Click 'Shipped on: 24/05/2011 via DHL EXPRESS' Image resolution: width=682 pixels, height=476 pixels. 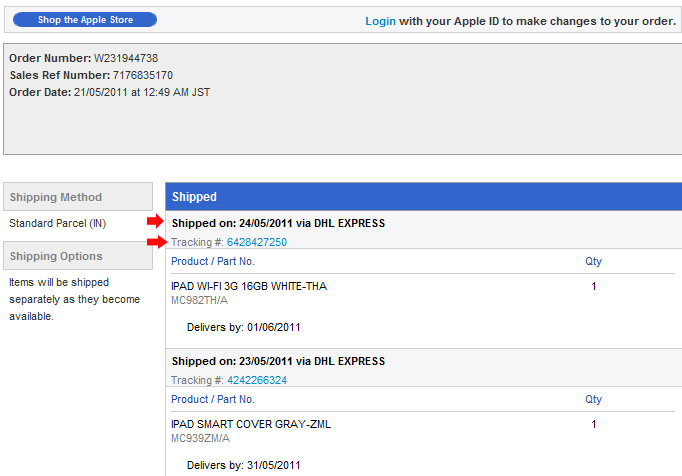pyautogui.click(x=278, y=223)
